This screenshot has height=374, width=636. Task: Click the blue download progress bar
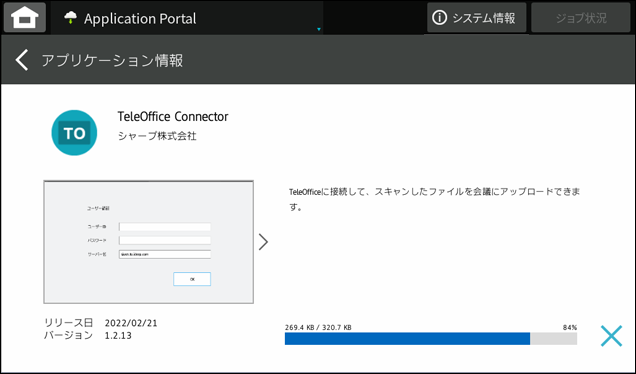[x=431, y=339]
